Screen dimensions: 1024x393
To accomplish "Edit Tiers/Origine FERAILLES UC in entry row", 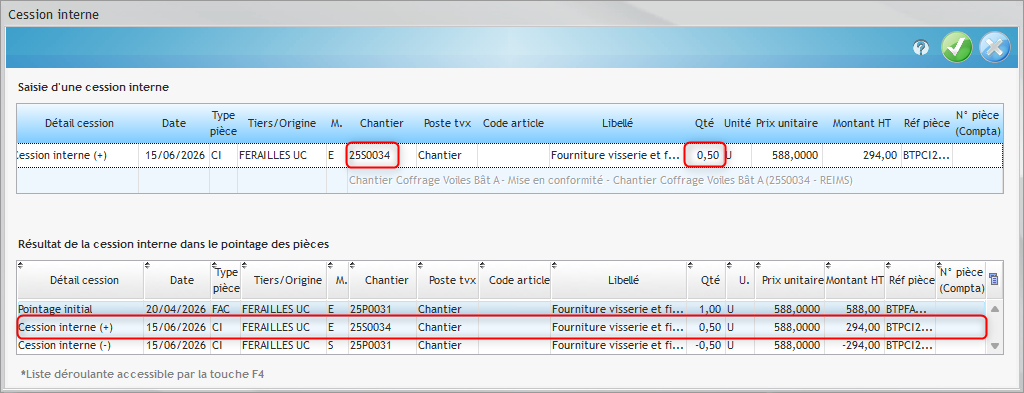I will 281,155.
